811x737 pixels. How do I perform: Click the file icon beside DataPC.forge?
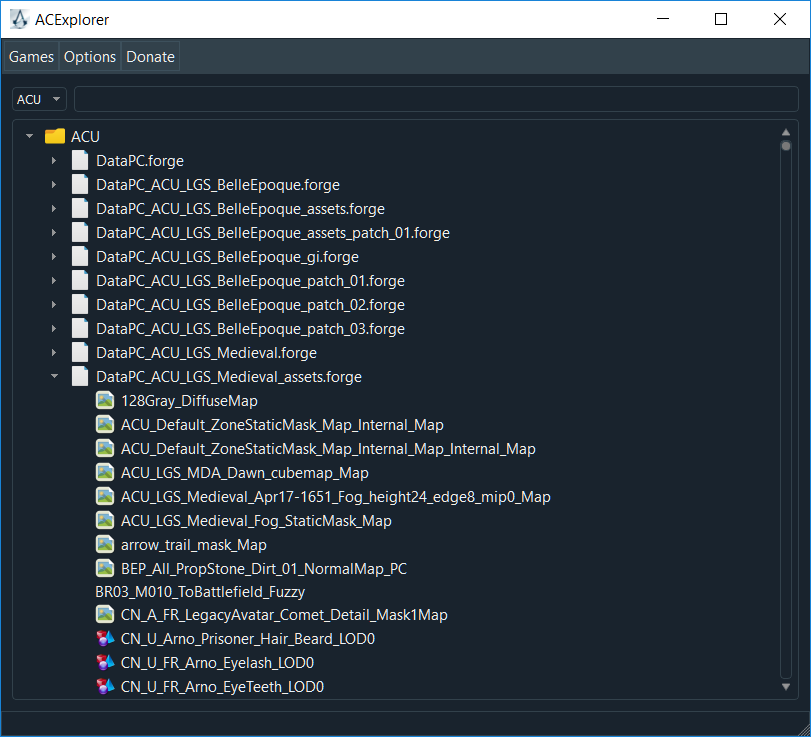(x=80, y=160)
